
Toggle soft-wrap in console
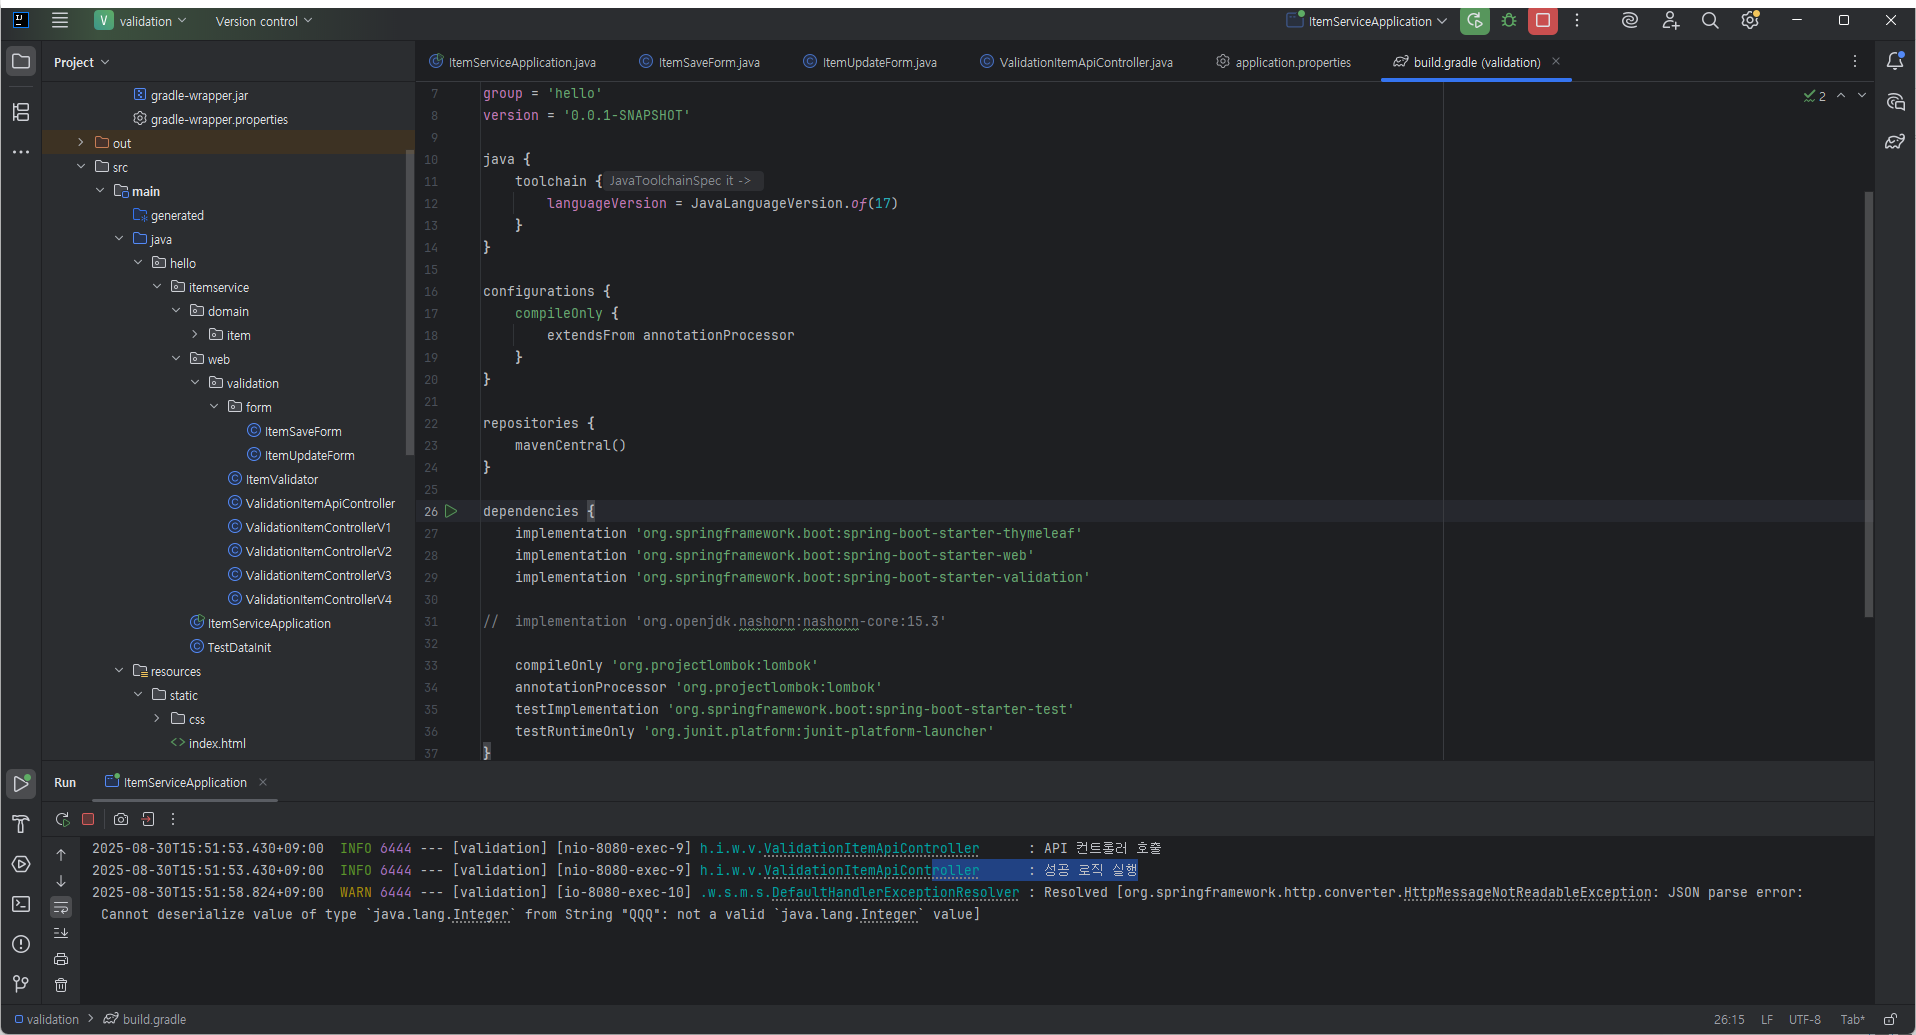[x=61, y=908]
